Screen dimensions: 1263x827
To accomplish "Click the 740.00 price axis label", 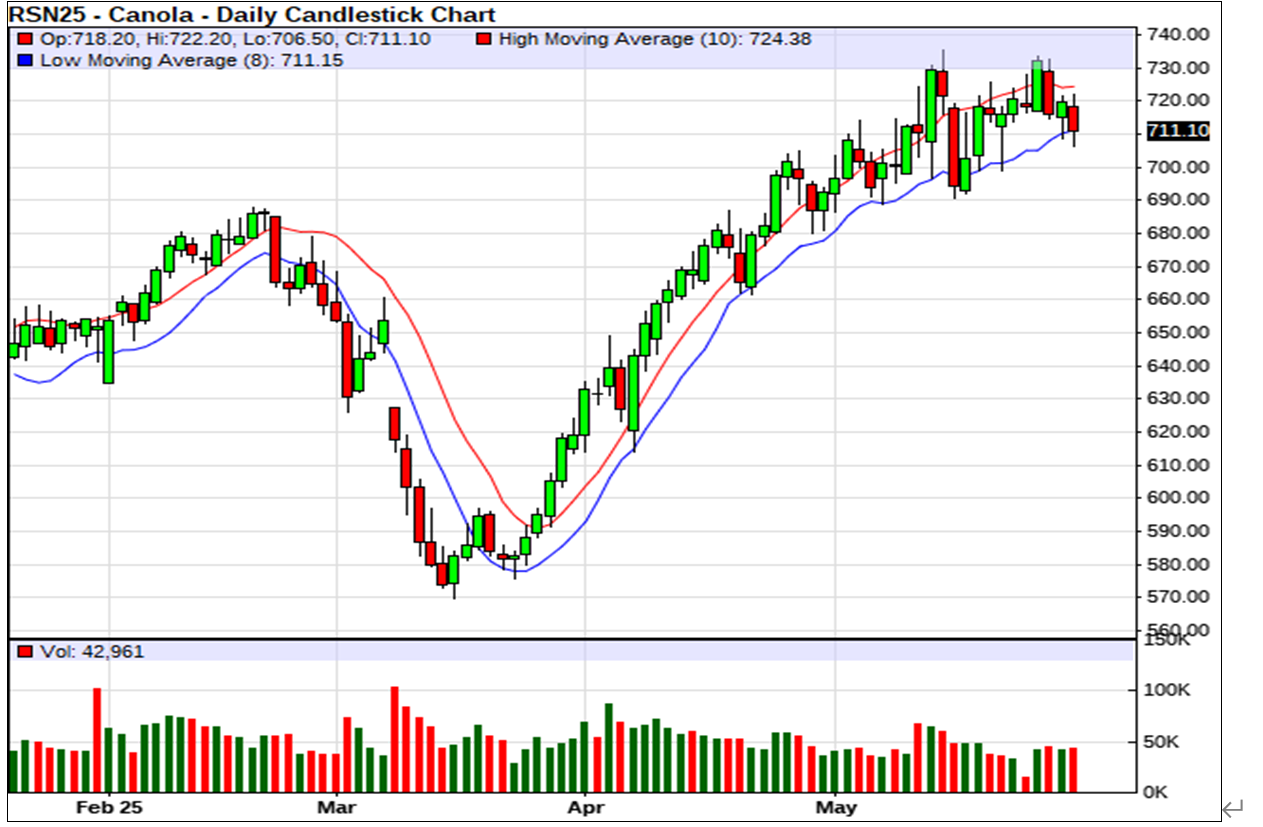I will [x=1178, y=35].
